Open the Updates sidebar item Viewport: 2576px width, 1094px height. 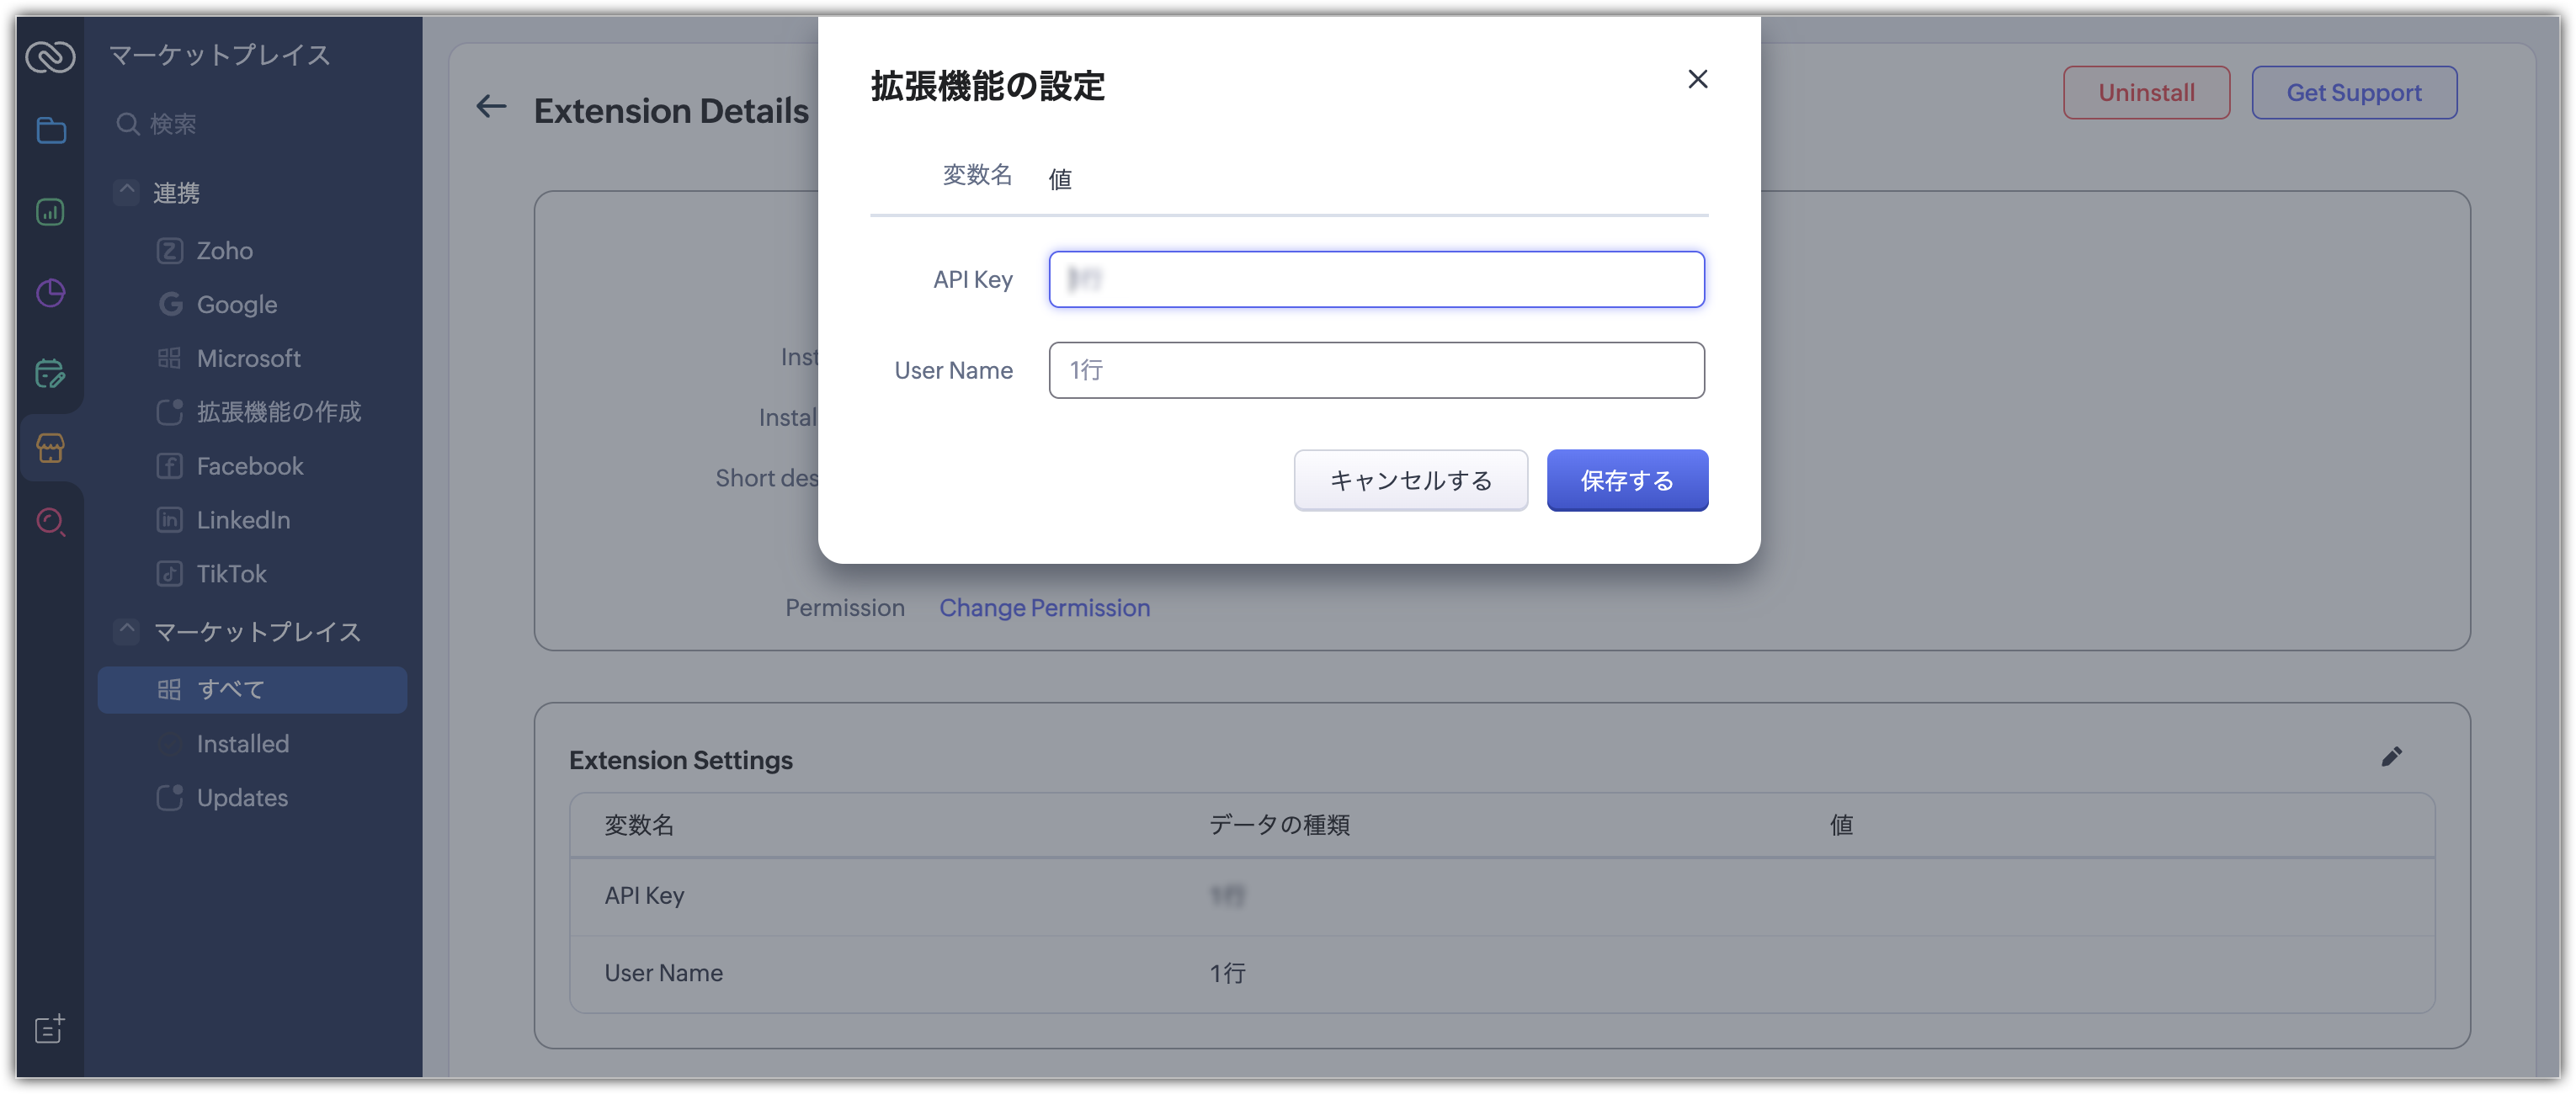tap(242, 798)
